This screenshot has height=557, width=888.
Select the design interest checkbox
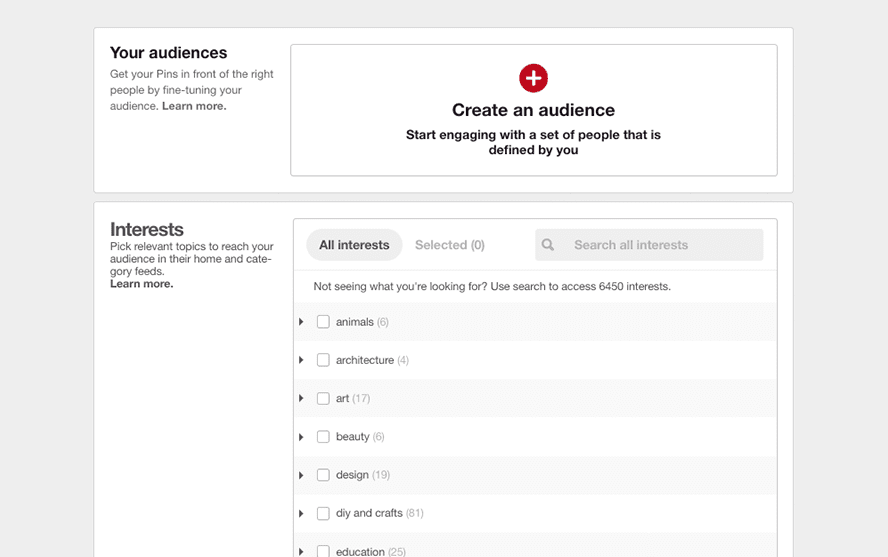pos(323,475)
